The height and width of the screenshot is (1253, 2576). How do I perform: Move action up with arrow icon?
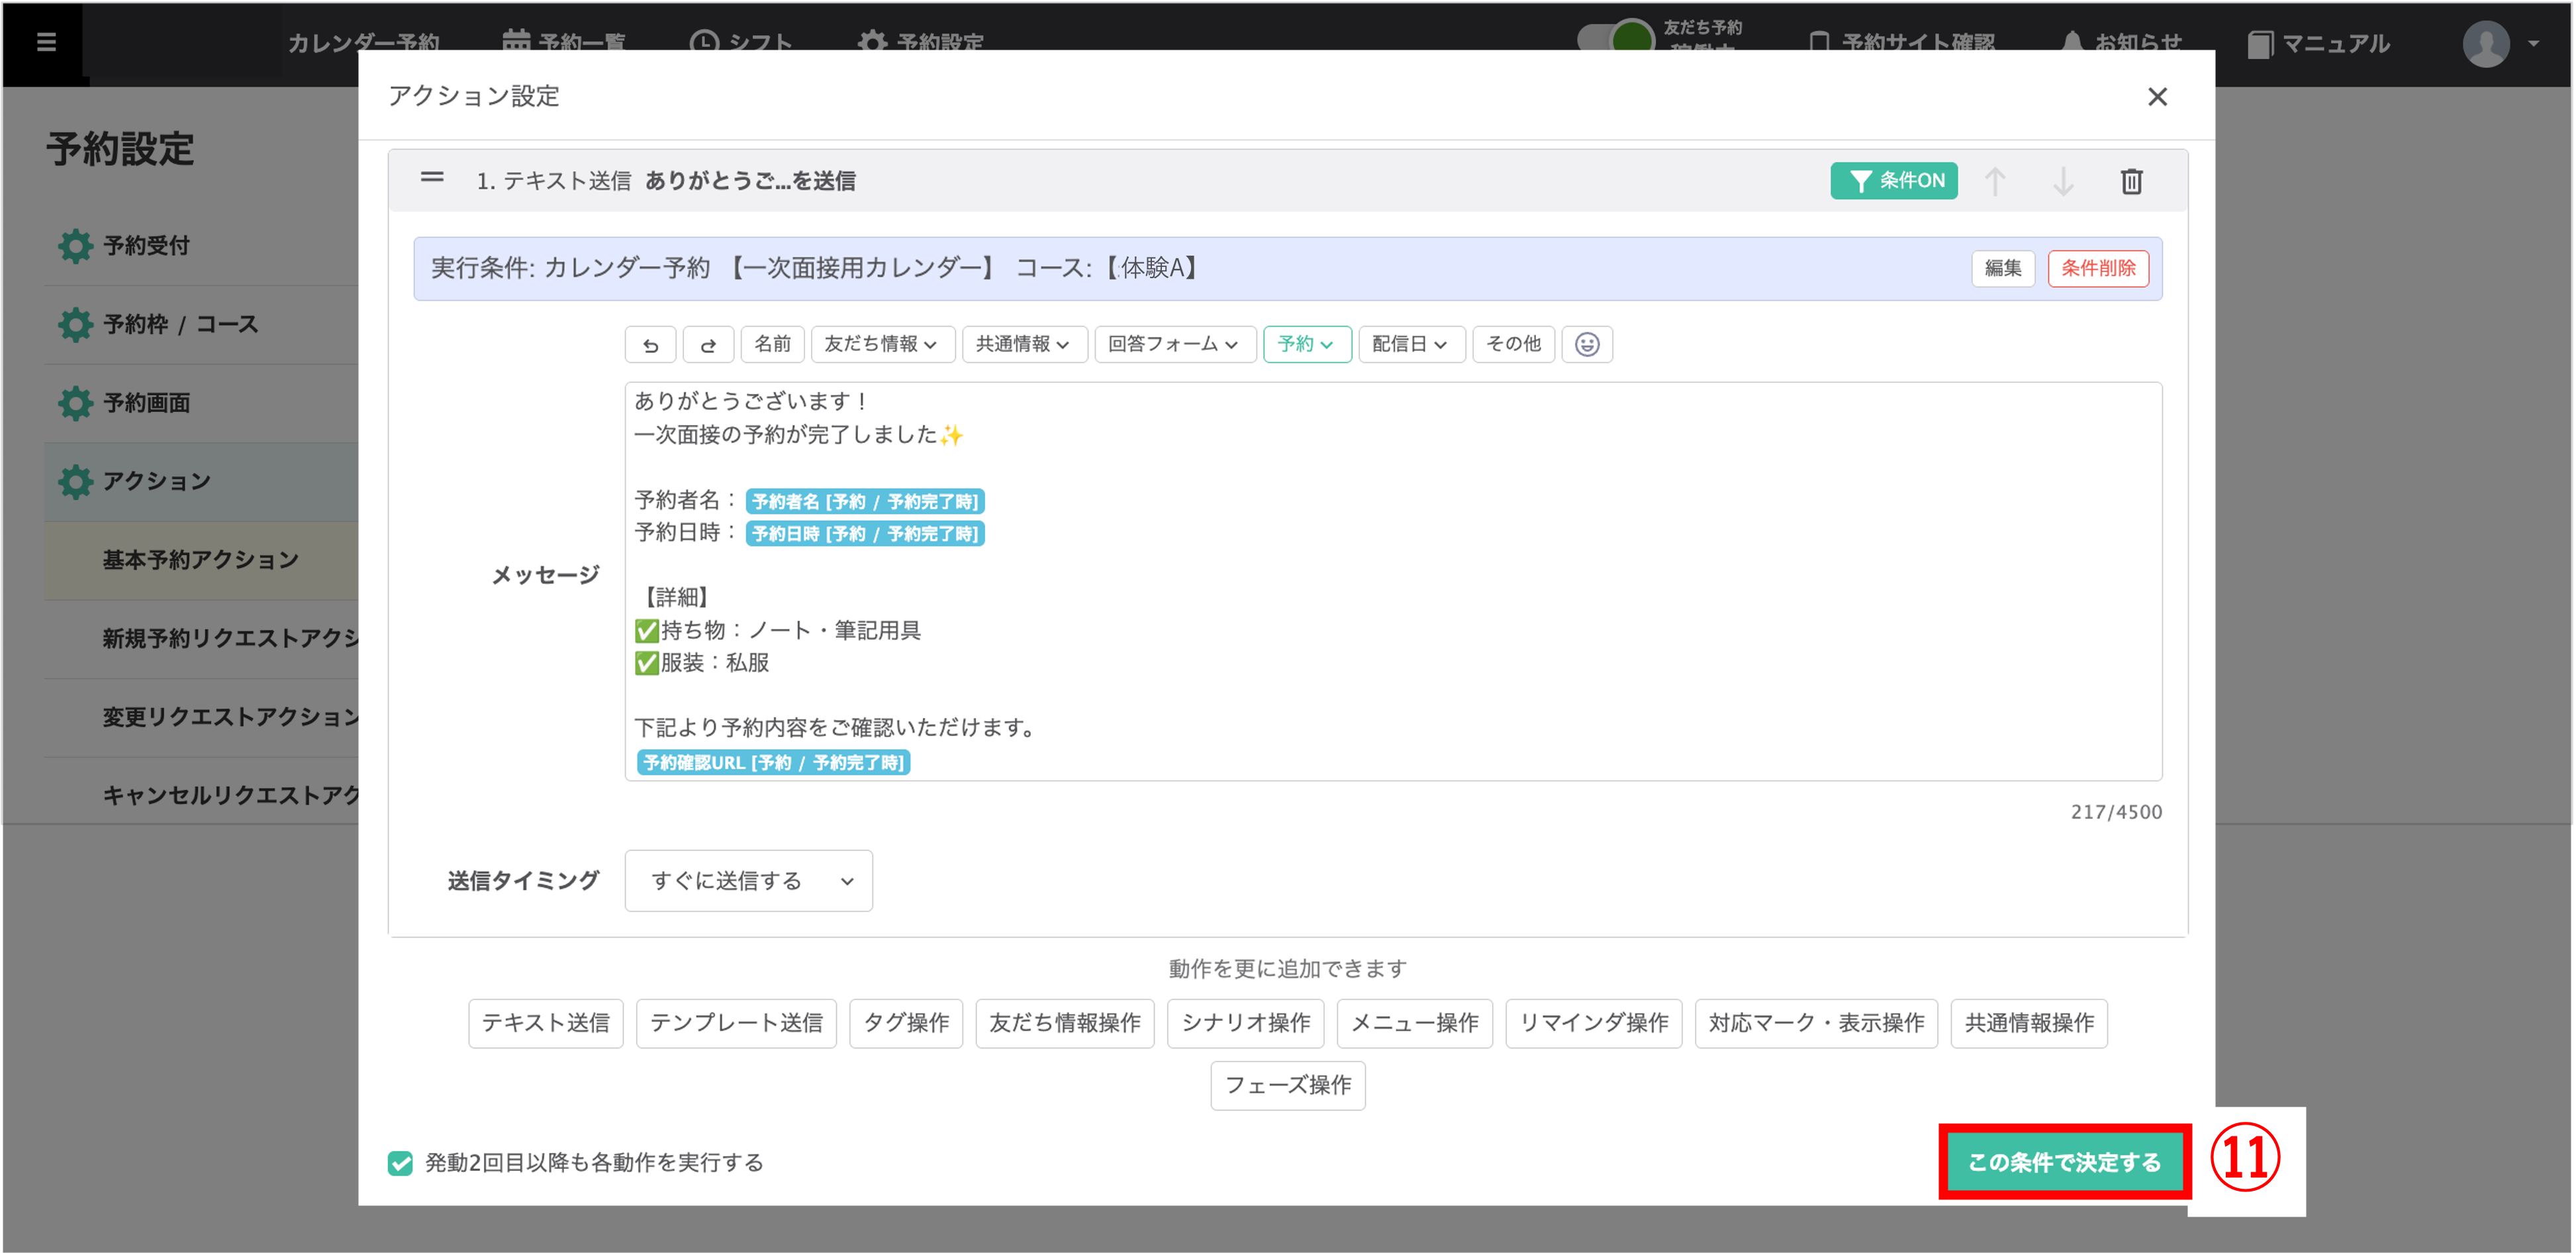click(x=1995, y=182)
